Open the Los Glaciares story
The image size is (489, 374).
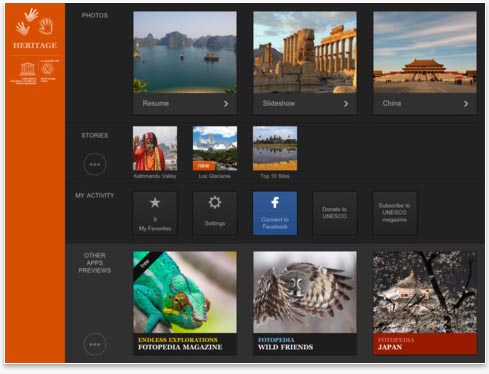click(x=215, y=148)
